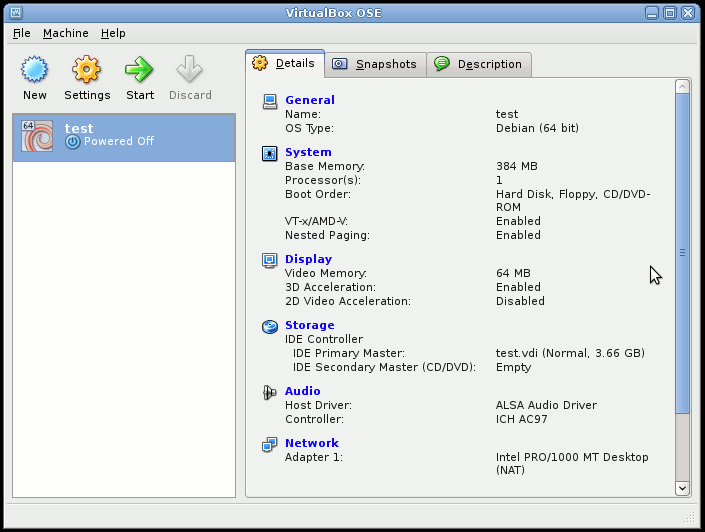Click the Audio section speaker icon
This screenshot has width=705, height=532.
click(x=269, y=393)
